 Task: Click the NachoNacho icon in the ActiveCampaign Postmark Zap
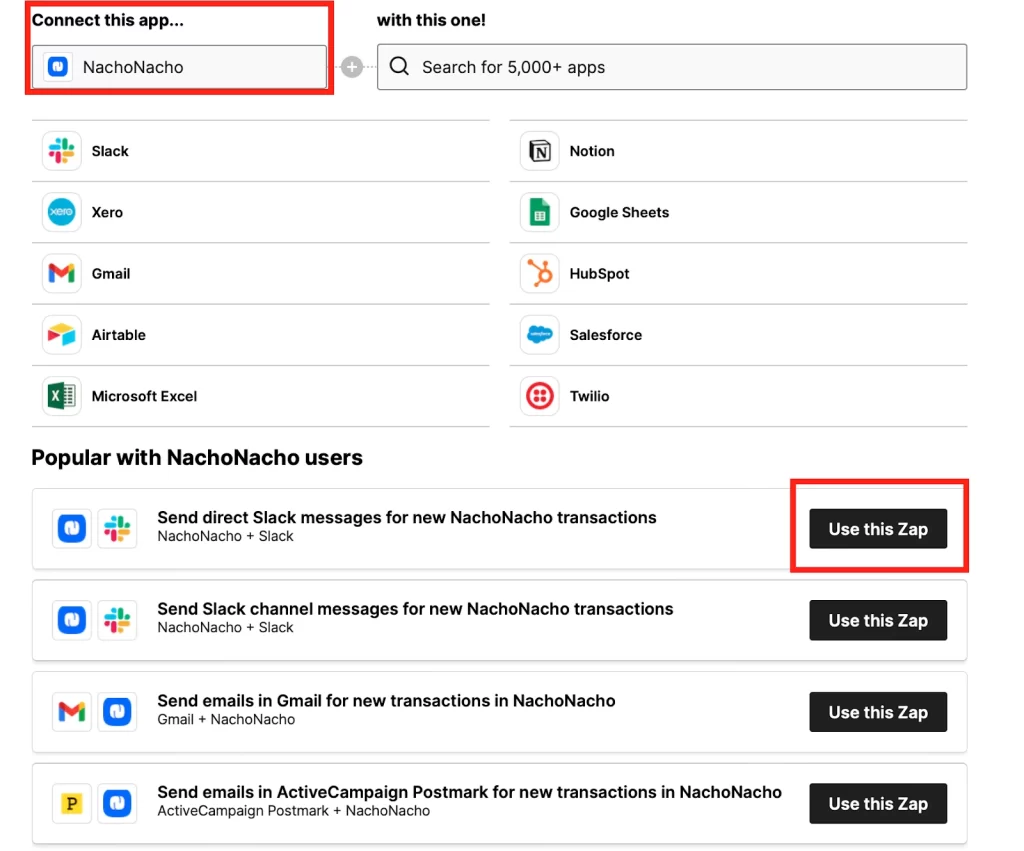click(x=118, y=803)
